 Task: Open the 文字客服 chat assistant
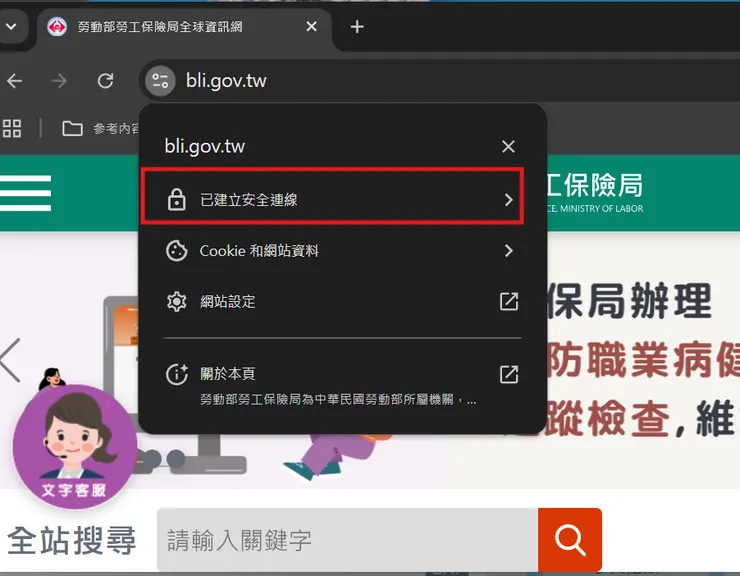pos(75,446)
